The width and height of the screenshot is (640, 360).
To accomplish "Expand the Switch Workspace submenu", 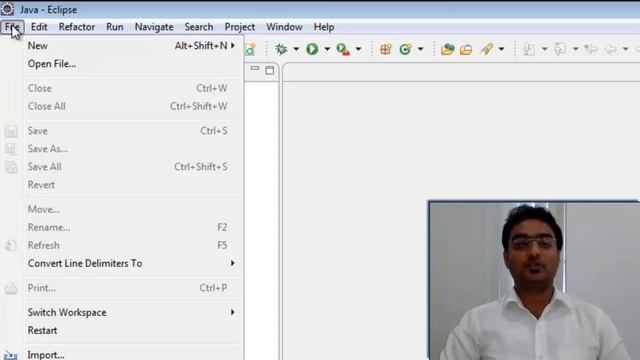I will 233,312.
